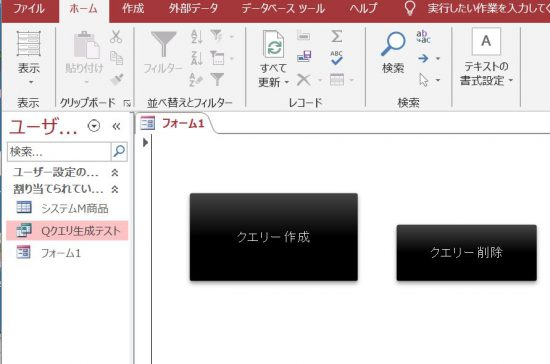This screenshot has height=364, width=550.
Task: Click the delete record X icon
Action: pos(304,80)
